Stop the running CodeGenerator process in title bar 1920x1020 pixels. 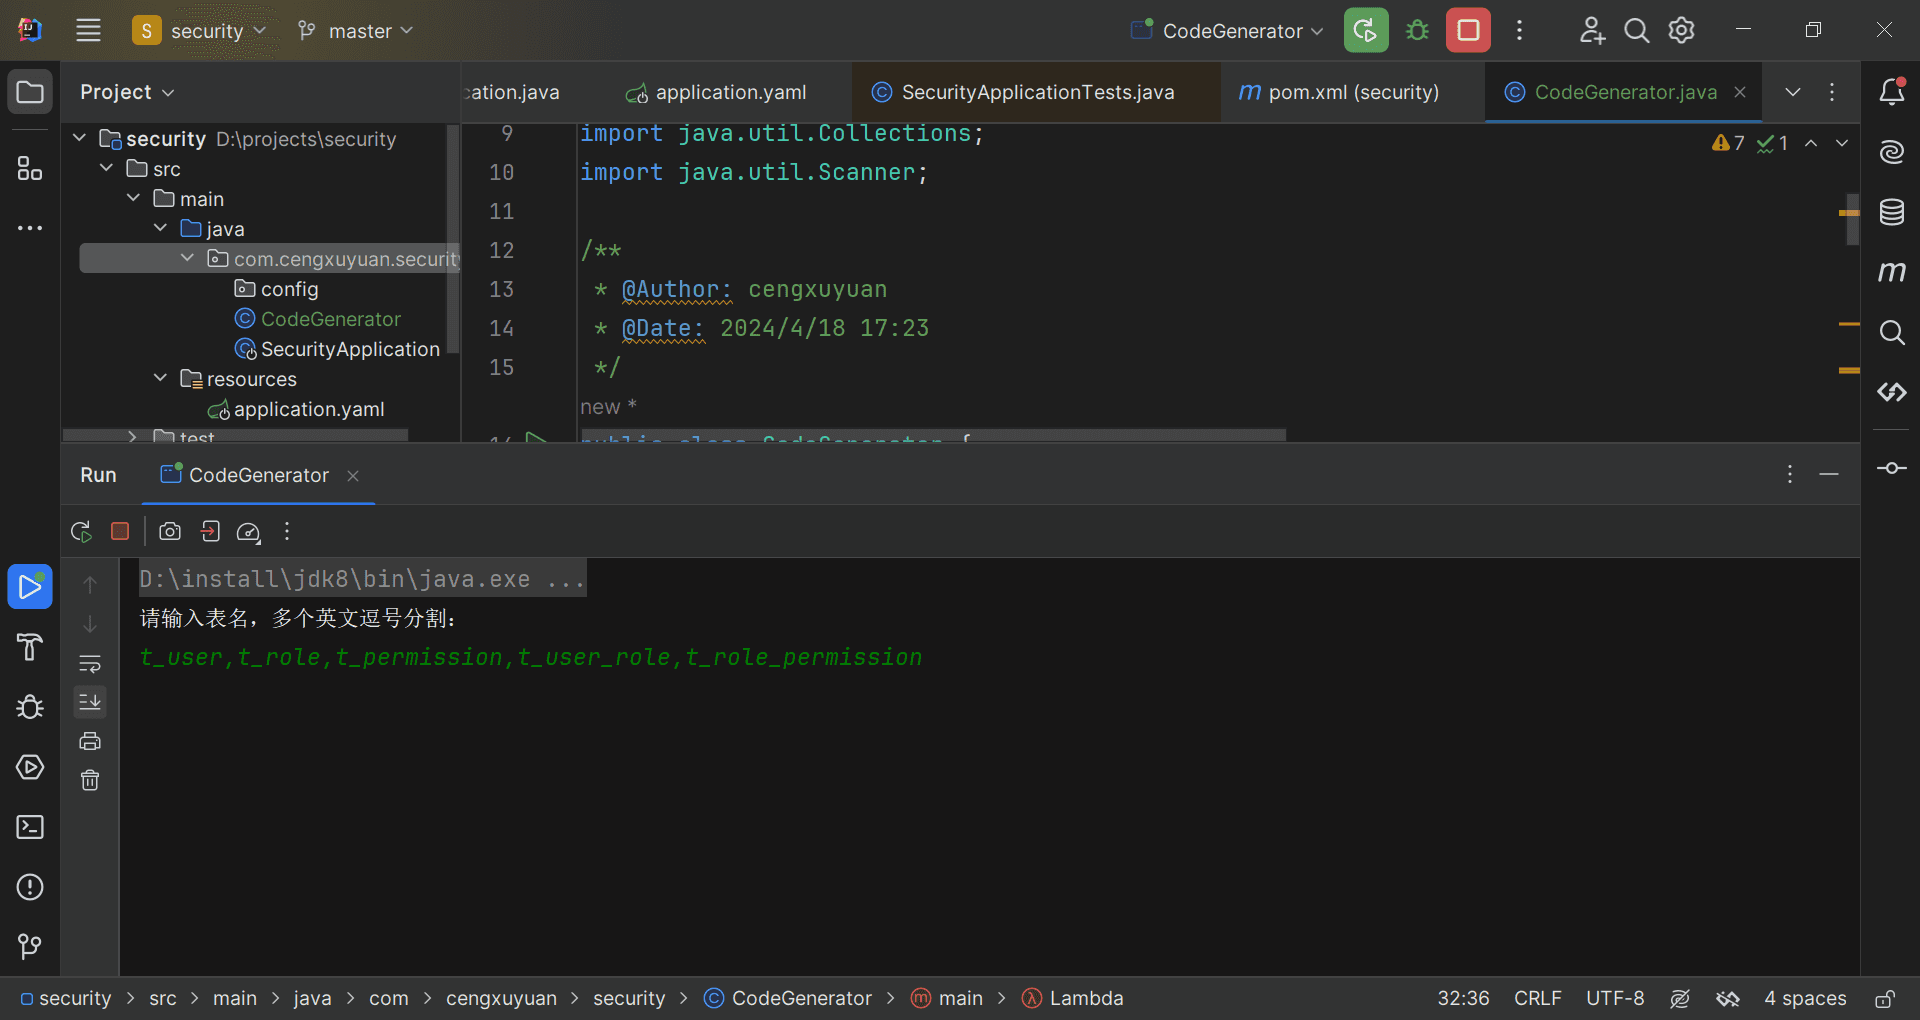(1468, 30)
